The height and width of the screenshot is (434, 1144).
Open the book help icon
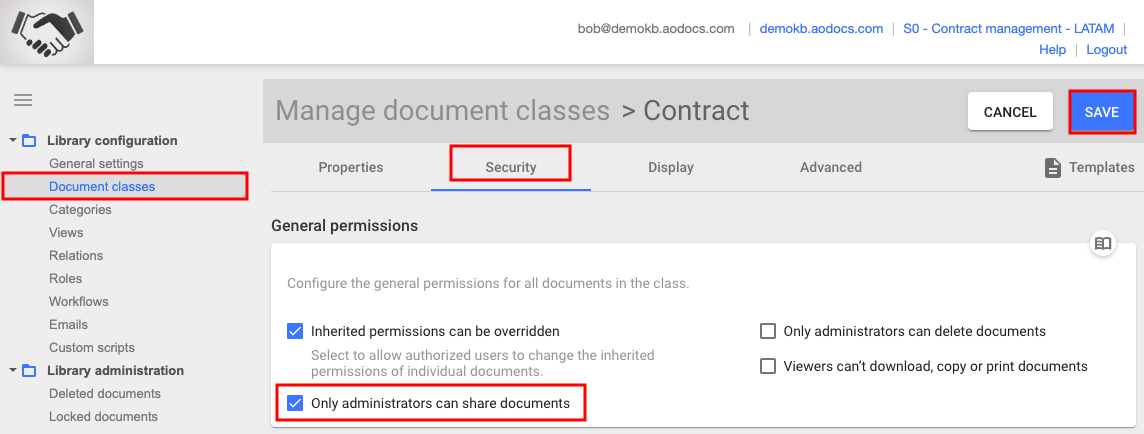coord(1102,244)
